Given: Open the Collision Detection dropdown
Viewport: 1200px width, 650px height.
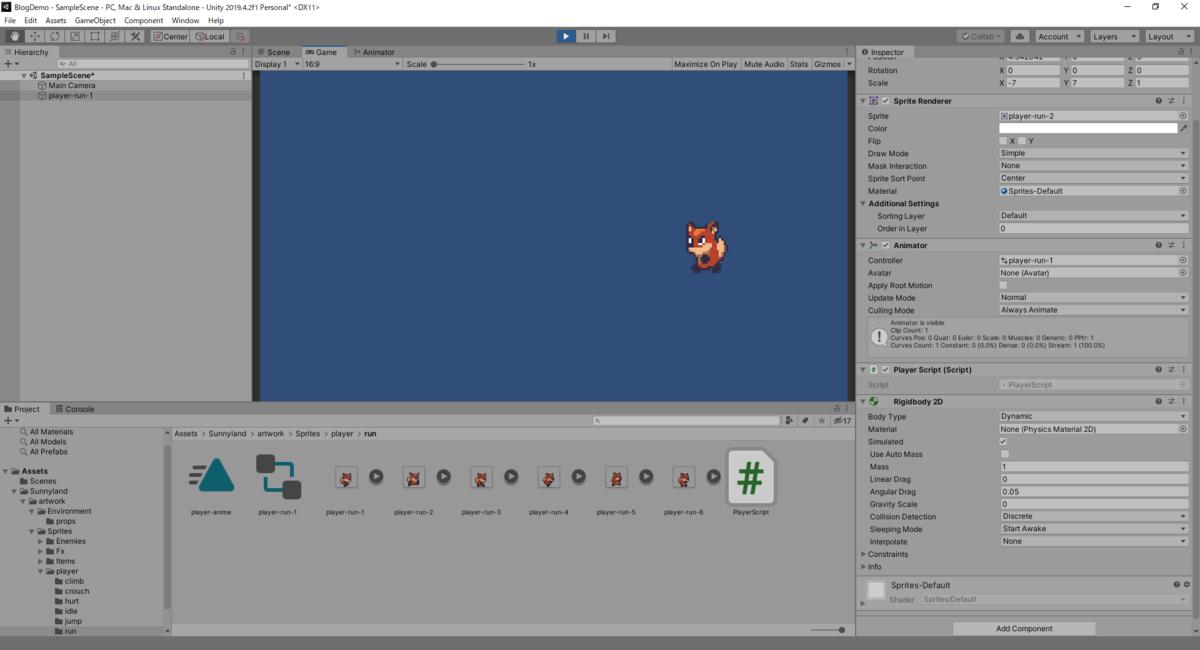Looking at the screenshot, I should click(1094, 516).
